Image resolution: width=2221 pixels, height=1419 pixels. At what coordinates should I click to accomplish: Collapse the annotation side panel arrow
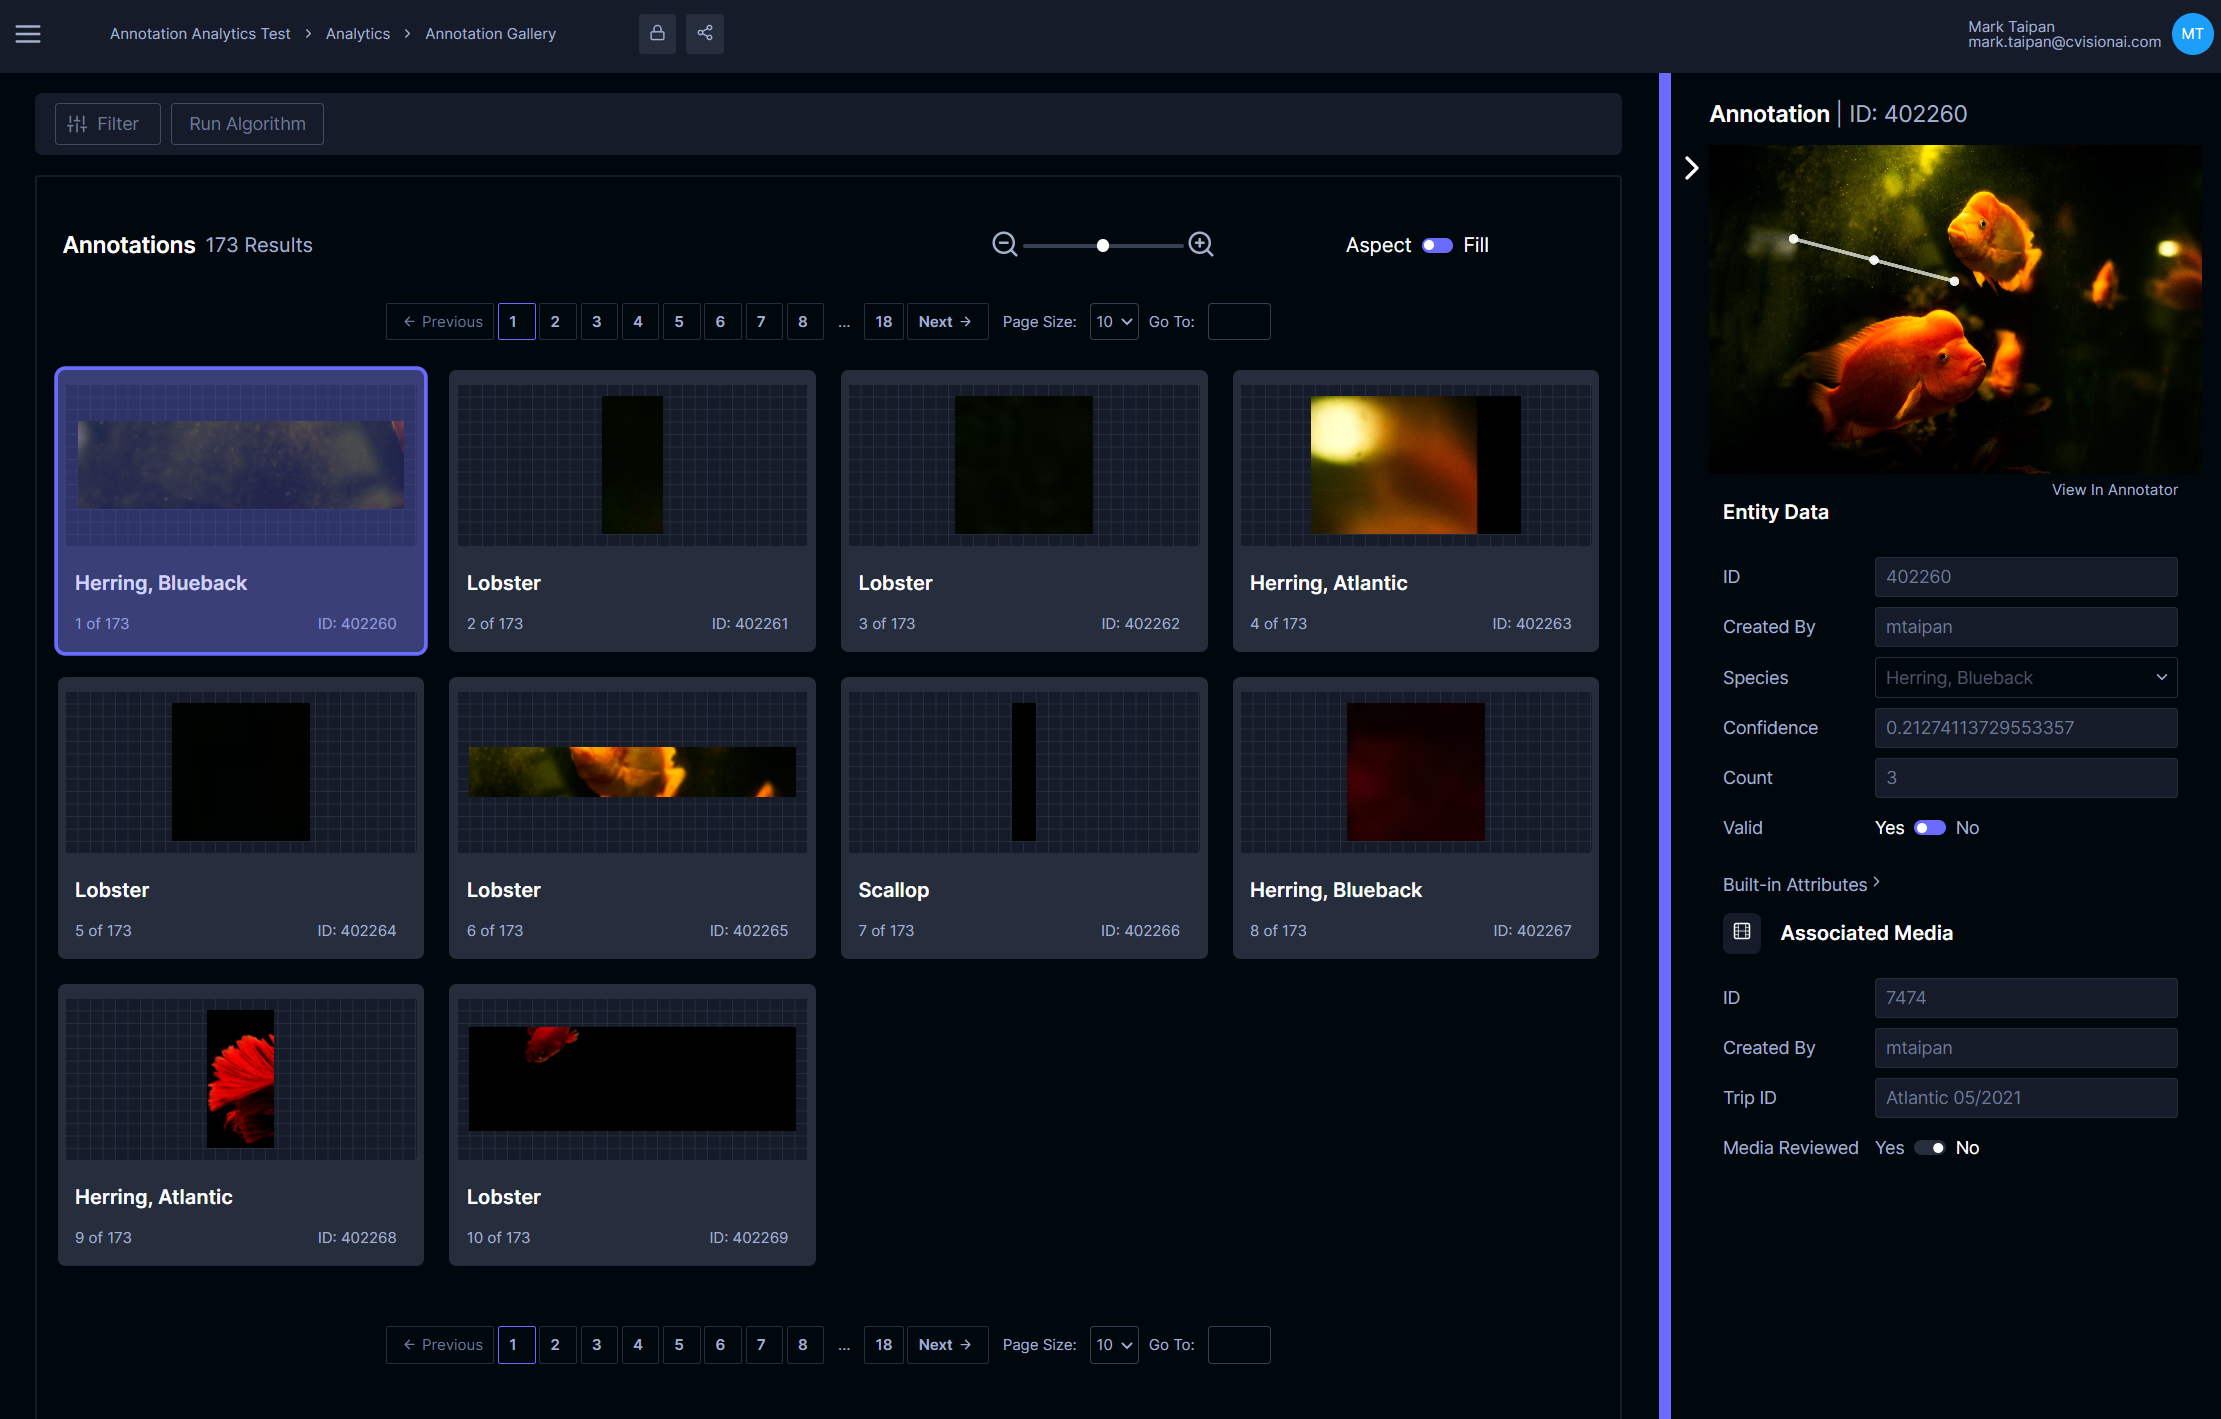(1691, 168)
